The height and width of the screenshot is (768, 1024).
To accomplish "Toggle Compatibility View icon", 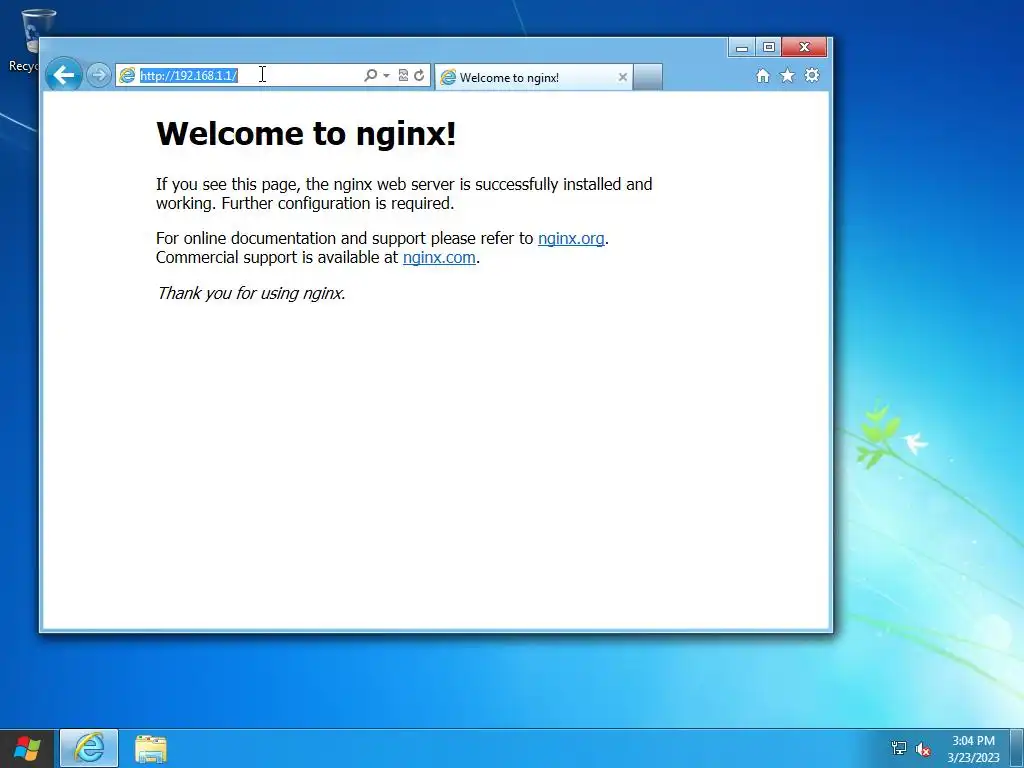I will click(403, 75).
